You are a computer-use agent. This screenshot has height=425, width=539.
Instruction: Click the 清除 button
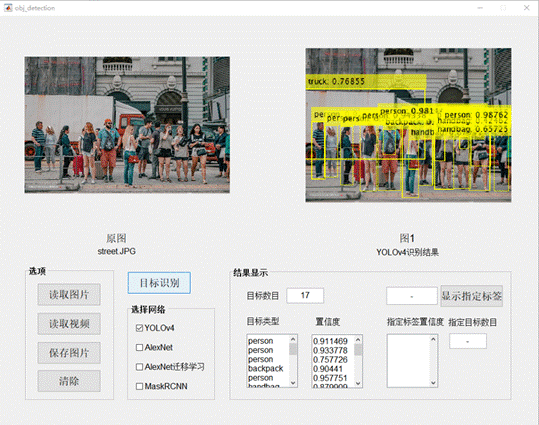[69, 381]
